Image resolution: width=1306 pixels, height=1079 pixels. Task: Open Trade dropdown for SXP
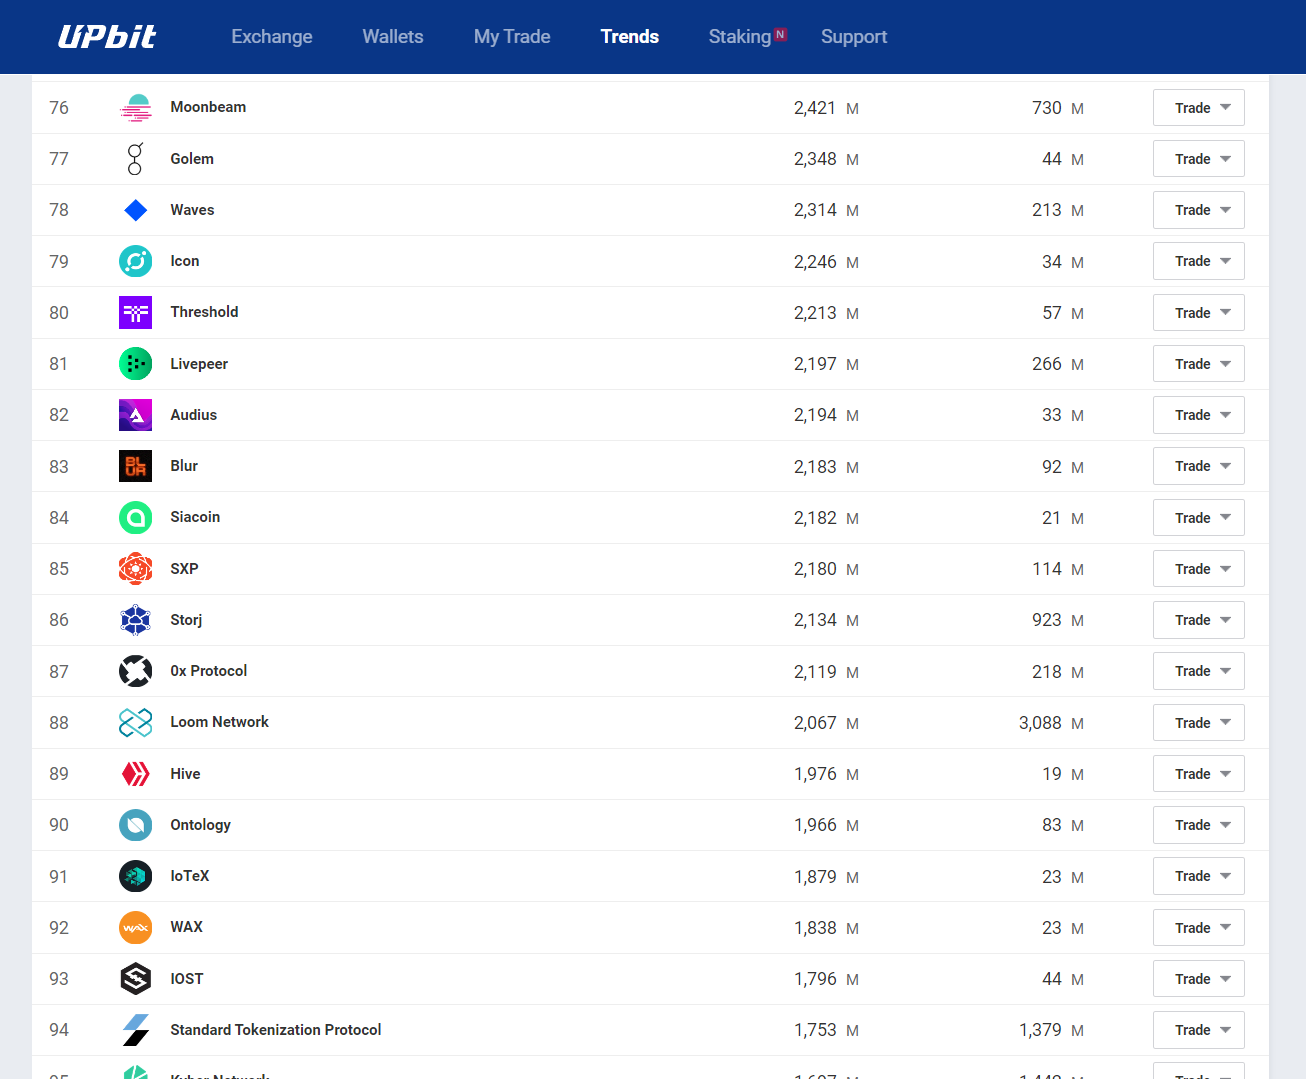1199,569
